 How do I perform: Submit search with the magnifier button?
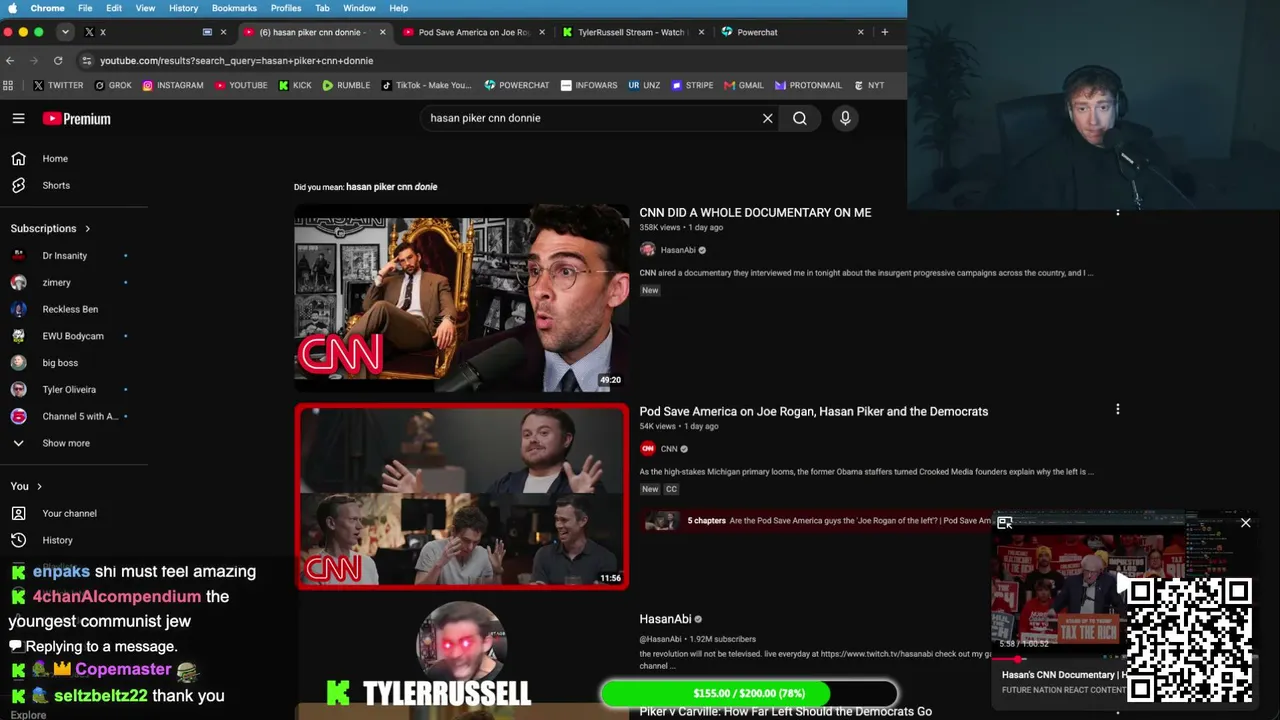(x=800, y=118)
